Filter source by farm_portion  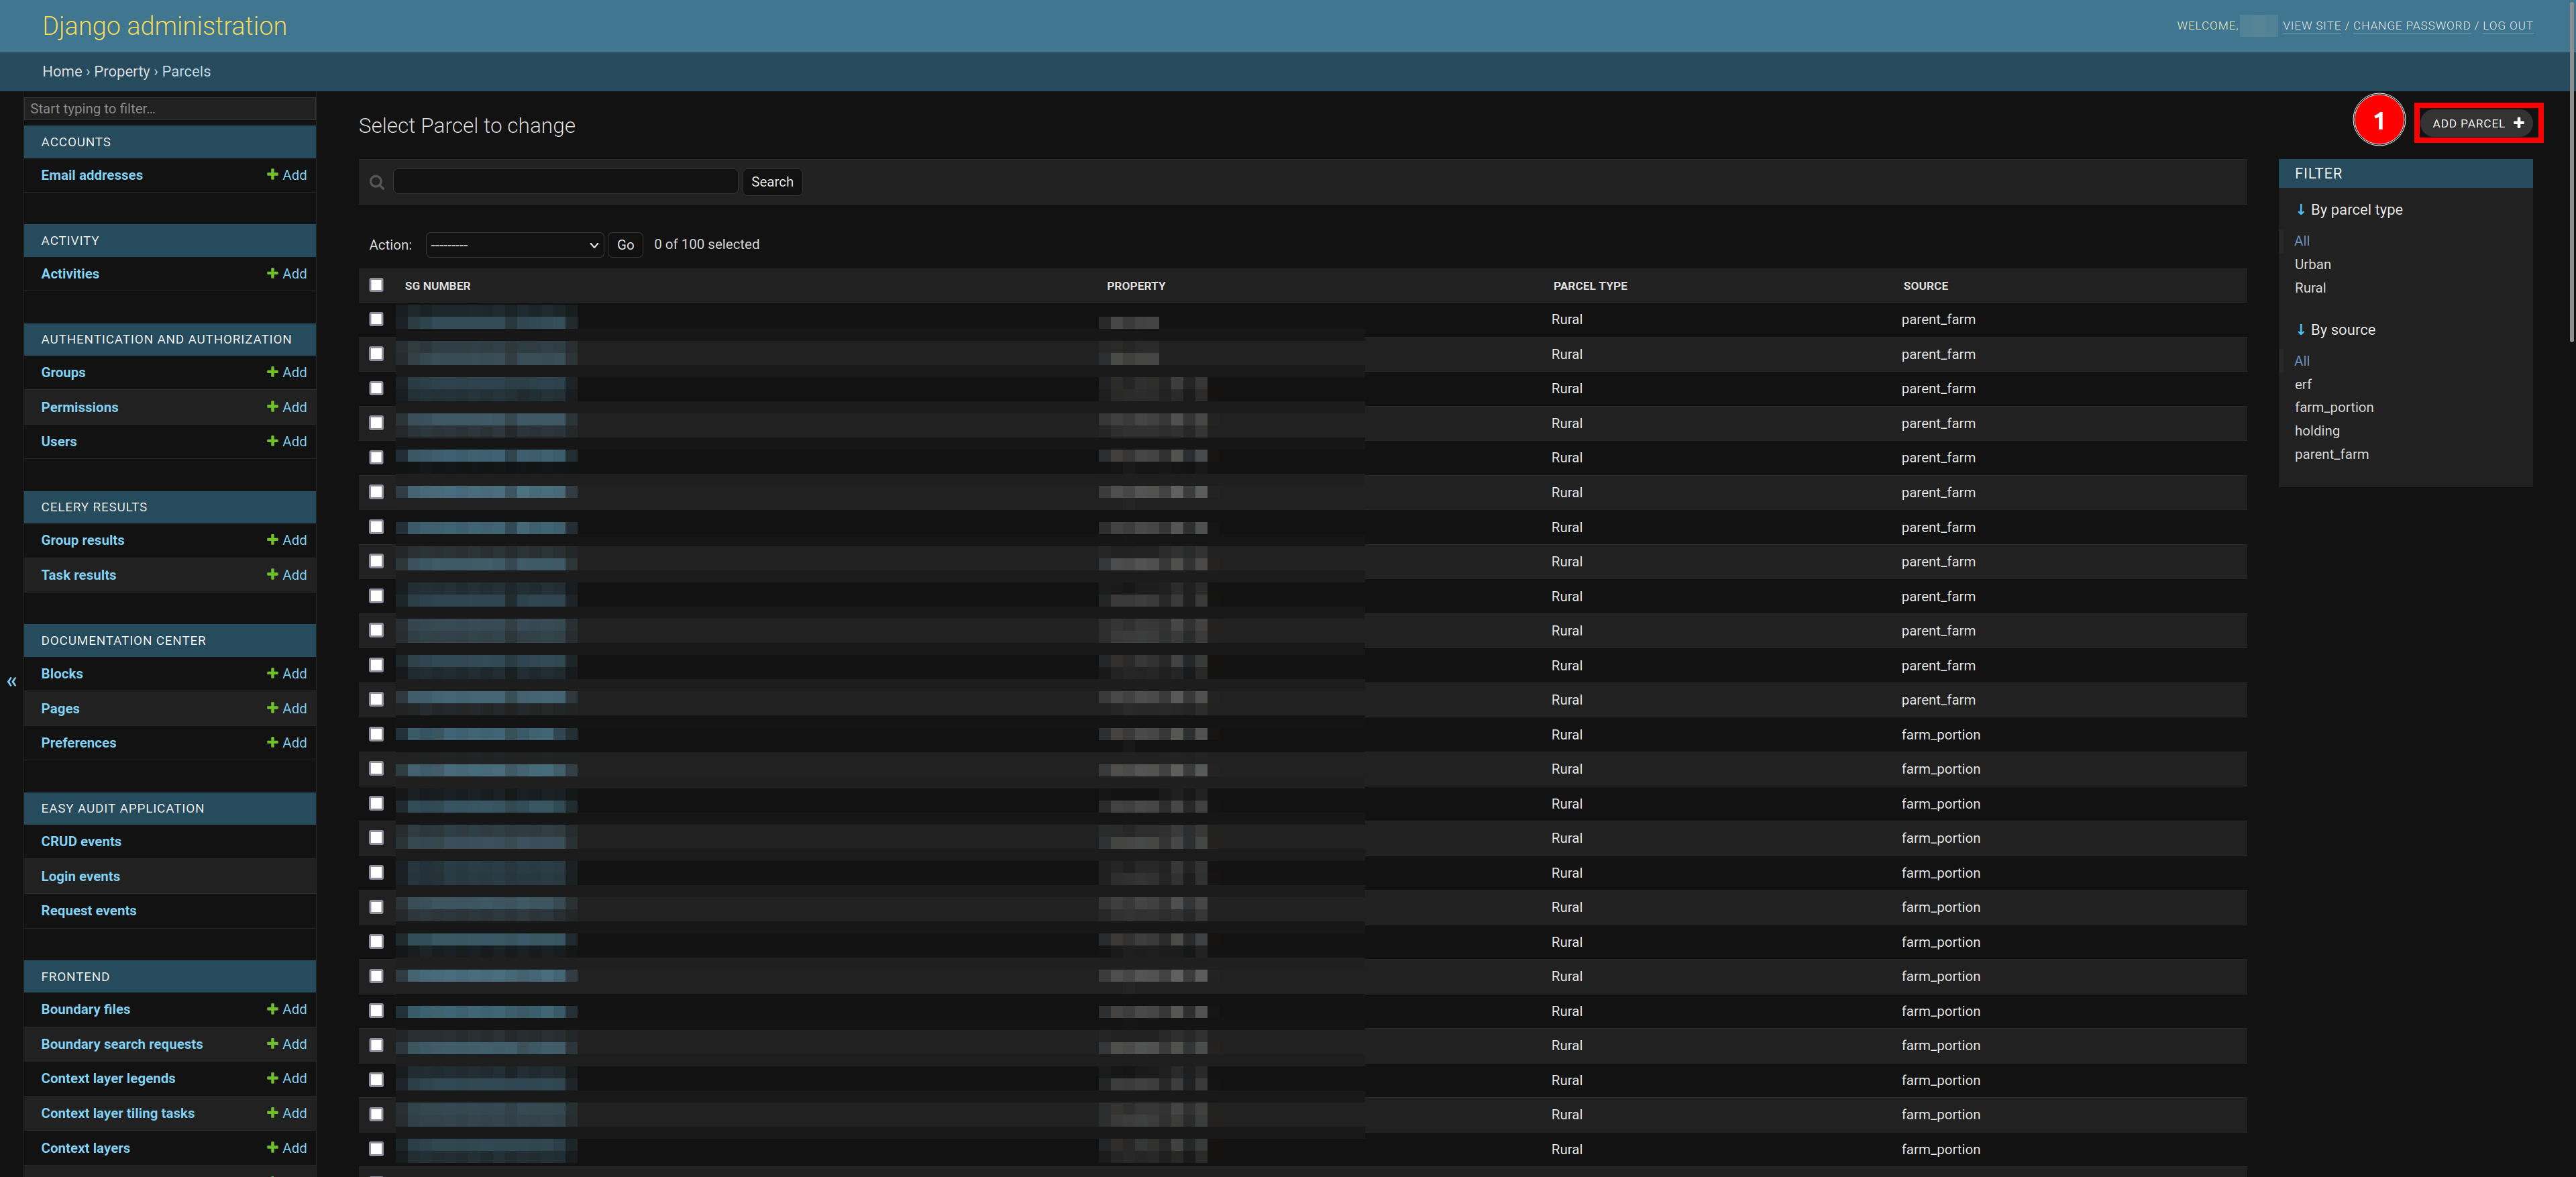pyautogui.click(x=2333, y=407)
